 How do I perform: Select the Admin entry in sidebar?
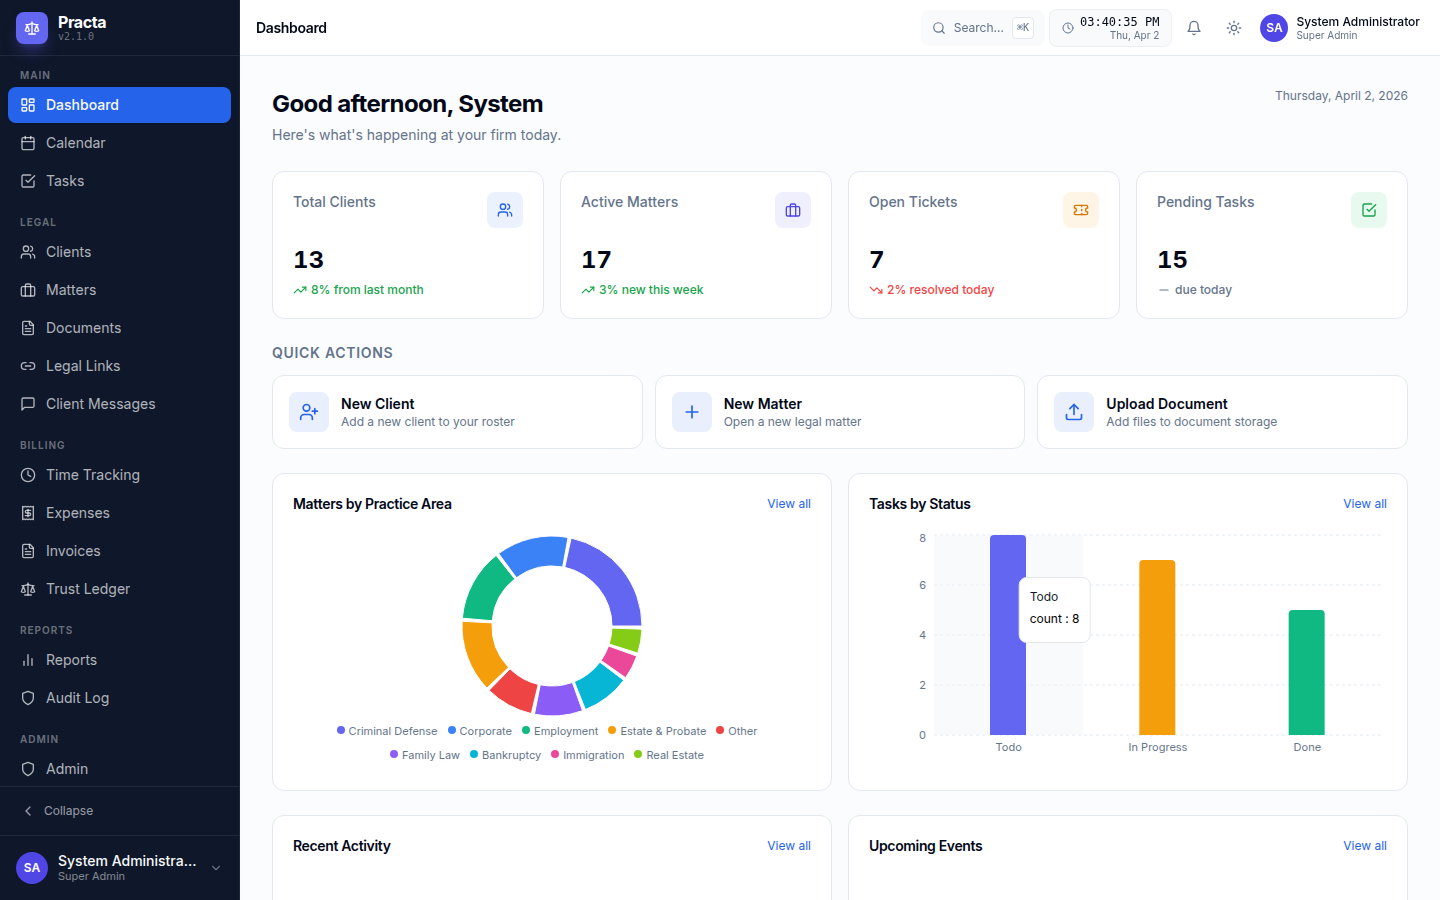(67, 769)
